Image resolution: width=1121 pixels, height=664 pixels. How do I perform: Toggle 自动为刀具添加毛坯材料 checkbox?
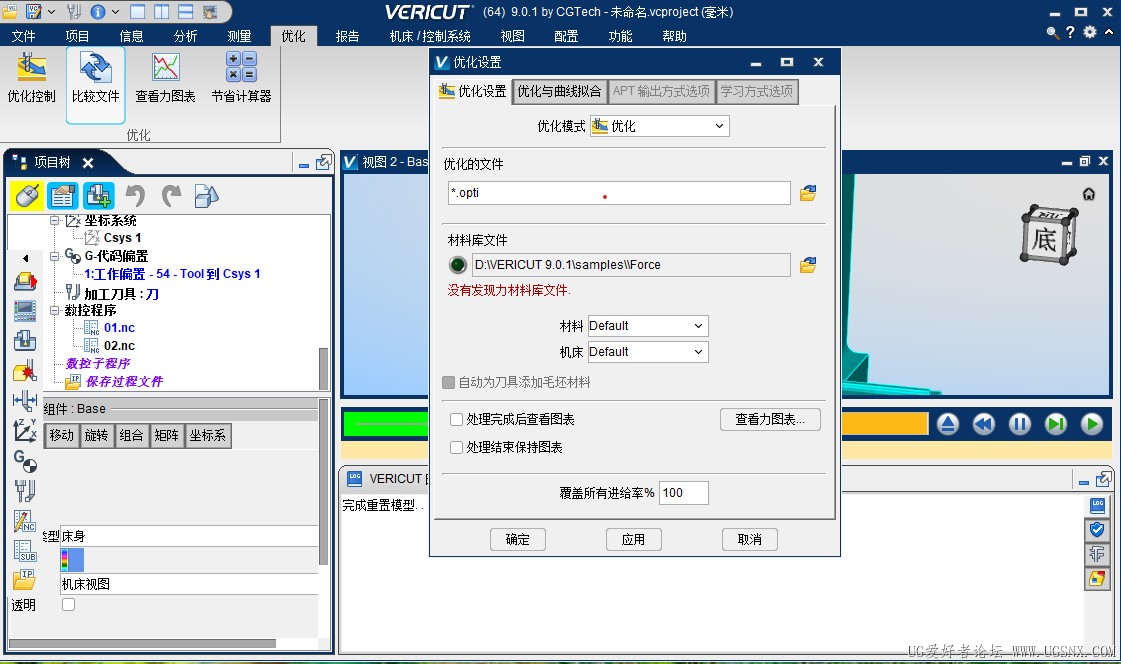[449, 382]
